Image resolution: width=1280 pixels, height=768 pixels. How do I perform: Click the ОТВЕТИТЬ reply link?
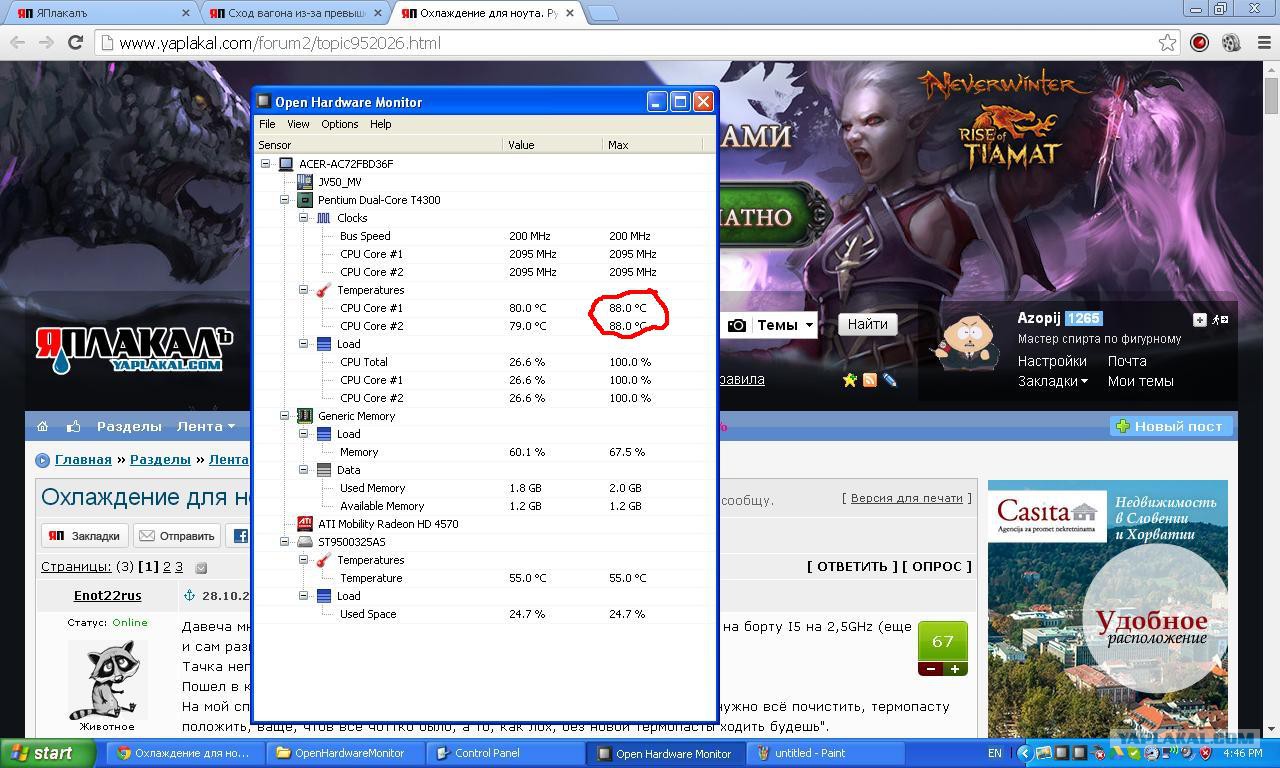[852, 567]
